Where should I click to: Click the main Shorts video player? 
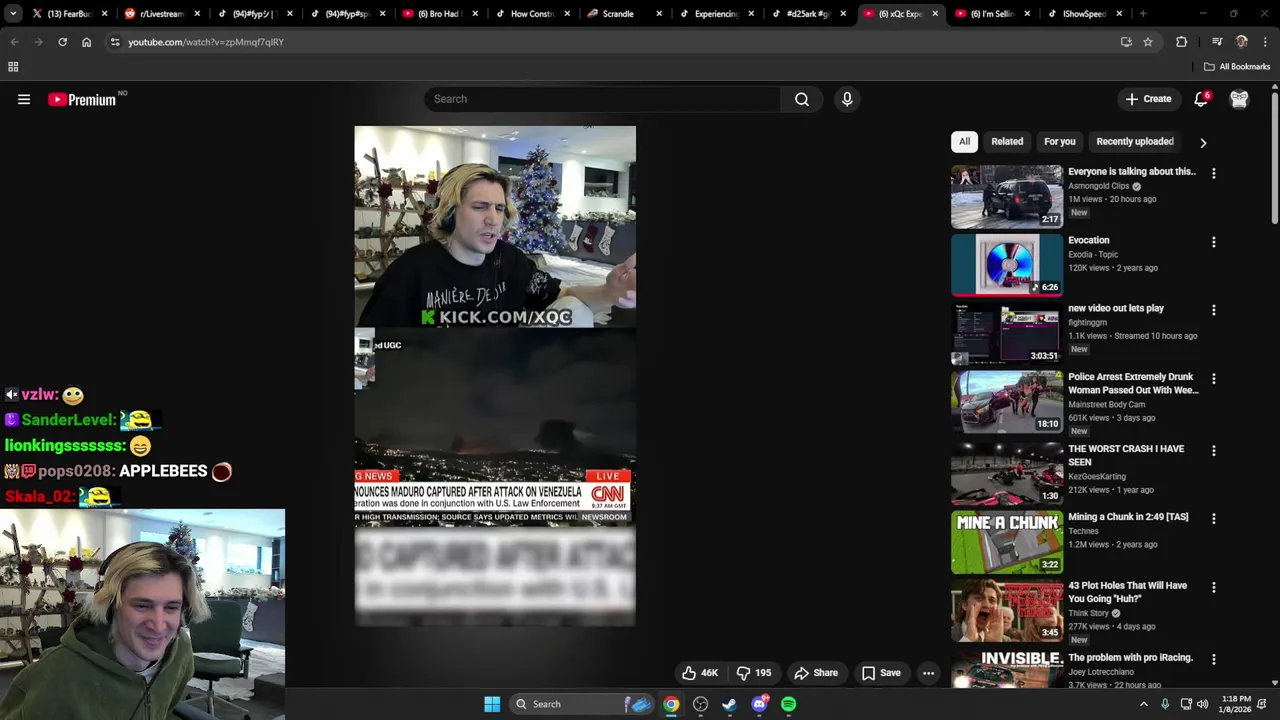click(495, 376)
